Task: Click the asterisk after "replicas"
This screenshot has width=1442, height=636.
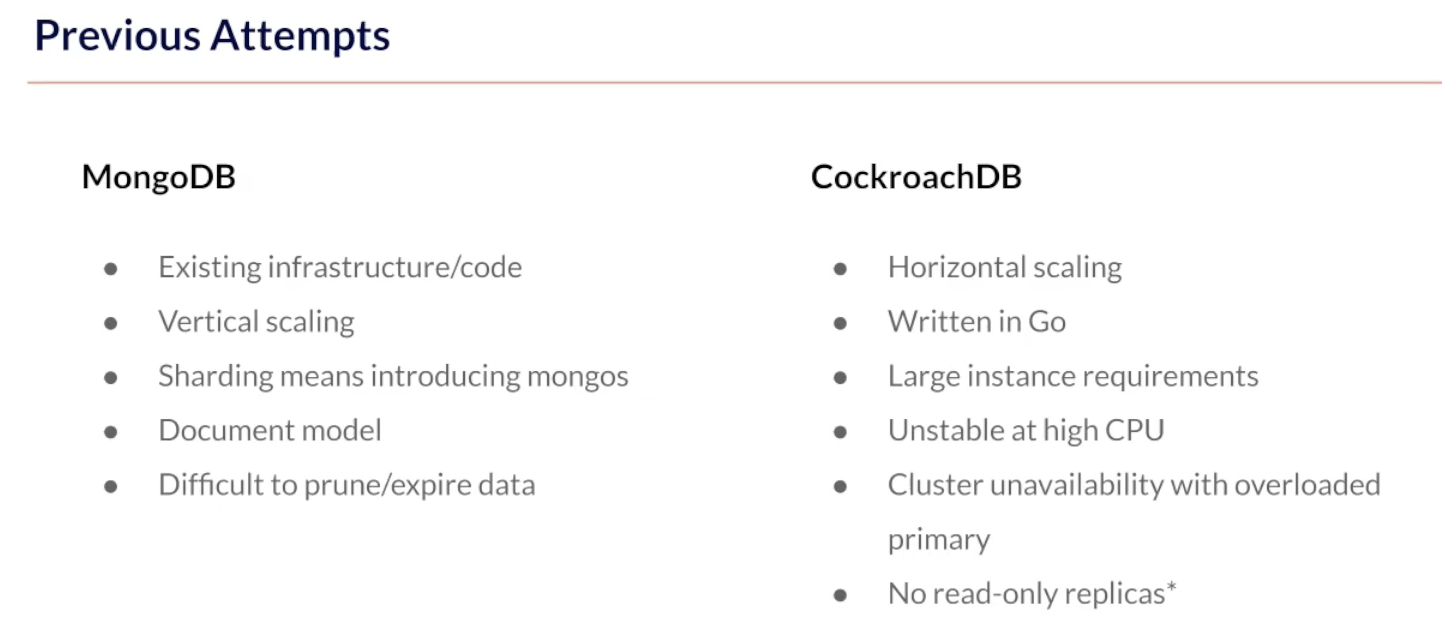Action: (1171, 589)
